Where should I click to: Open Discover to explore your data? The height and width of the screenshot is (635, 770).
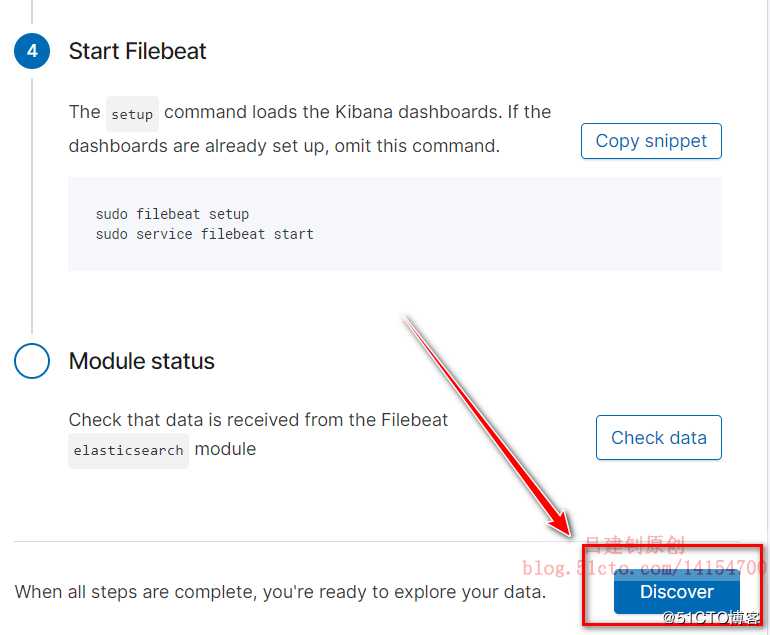pos(676,592)
